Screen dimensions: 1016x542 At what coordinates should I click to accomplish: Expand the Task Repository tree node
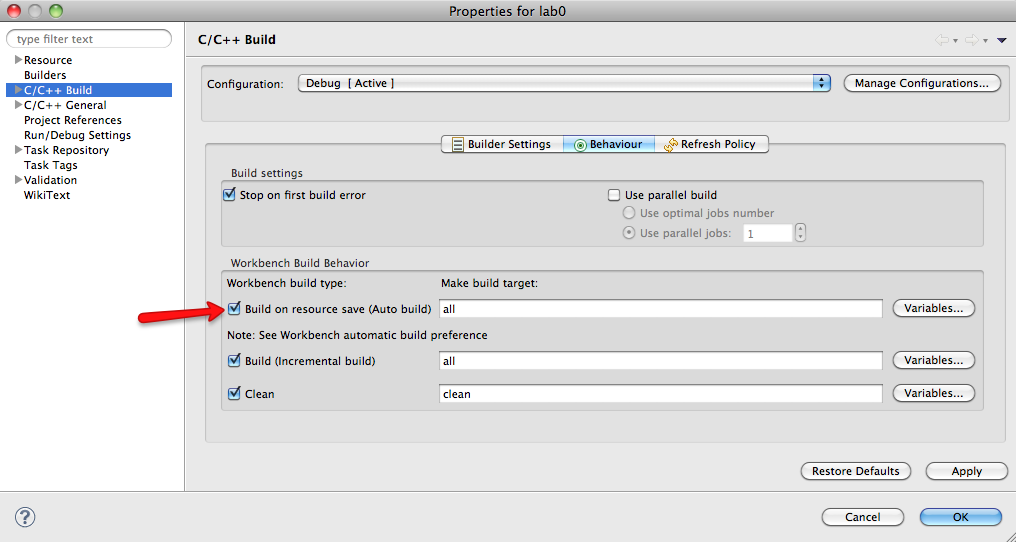[18, 150]
